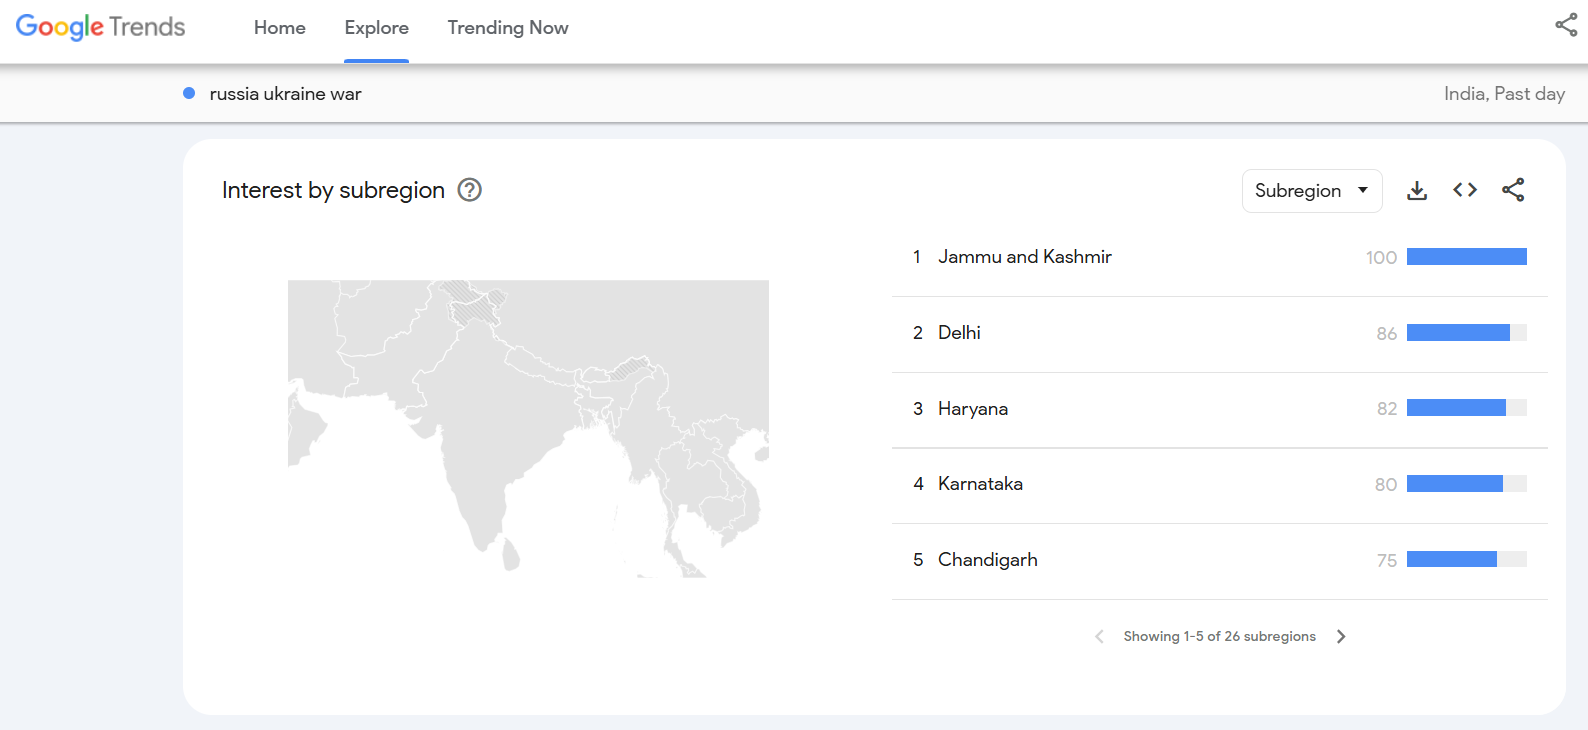Click the blue interest bar for Delhi

tap(1458, 333)
